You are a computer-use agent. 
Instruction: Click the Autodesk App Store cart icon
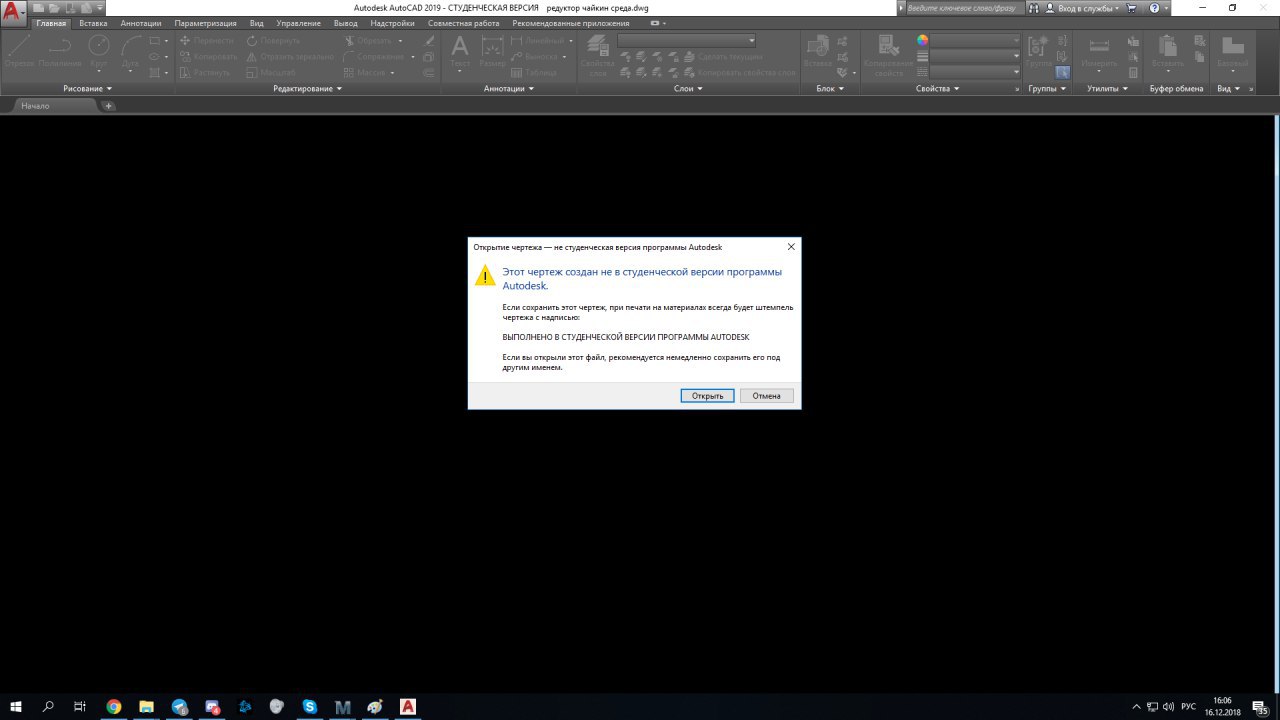(1132, 8)
